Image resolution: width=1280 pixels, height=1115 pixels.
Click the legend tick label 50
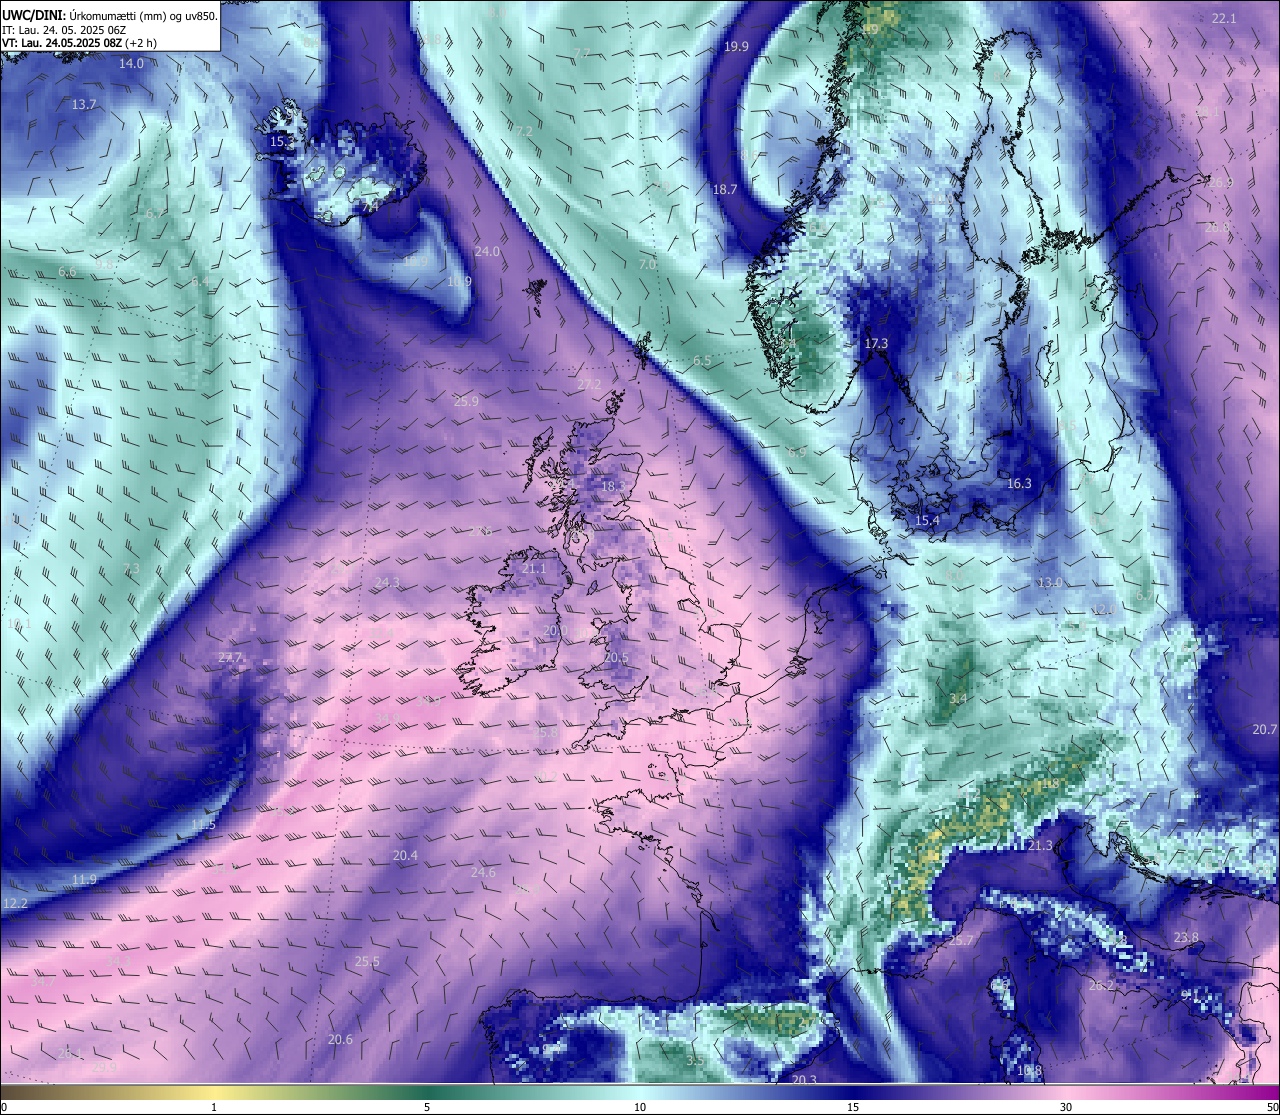(x=1271, y=1106)
